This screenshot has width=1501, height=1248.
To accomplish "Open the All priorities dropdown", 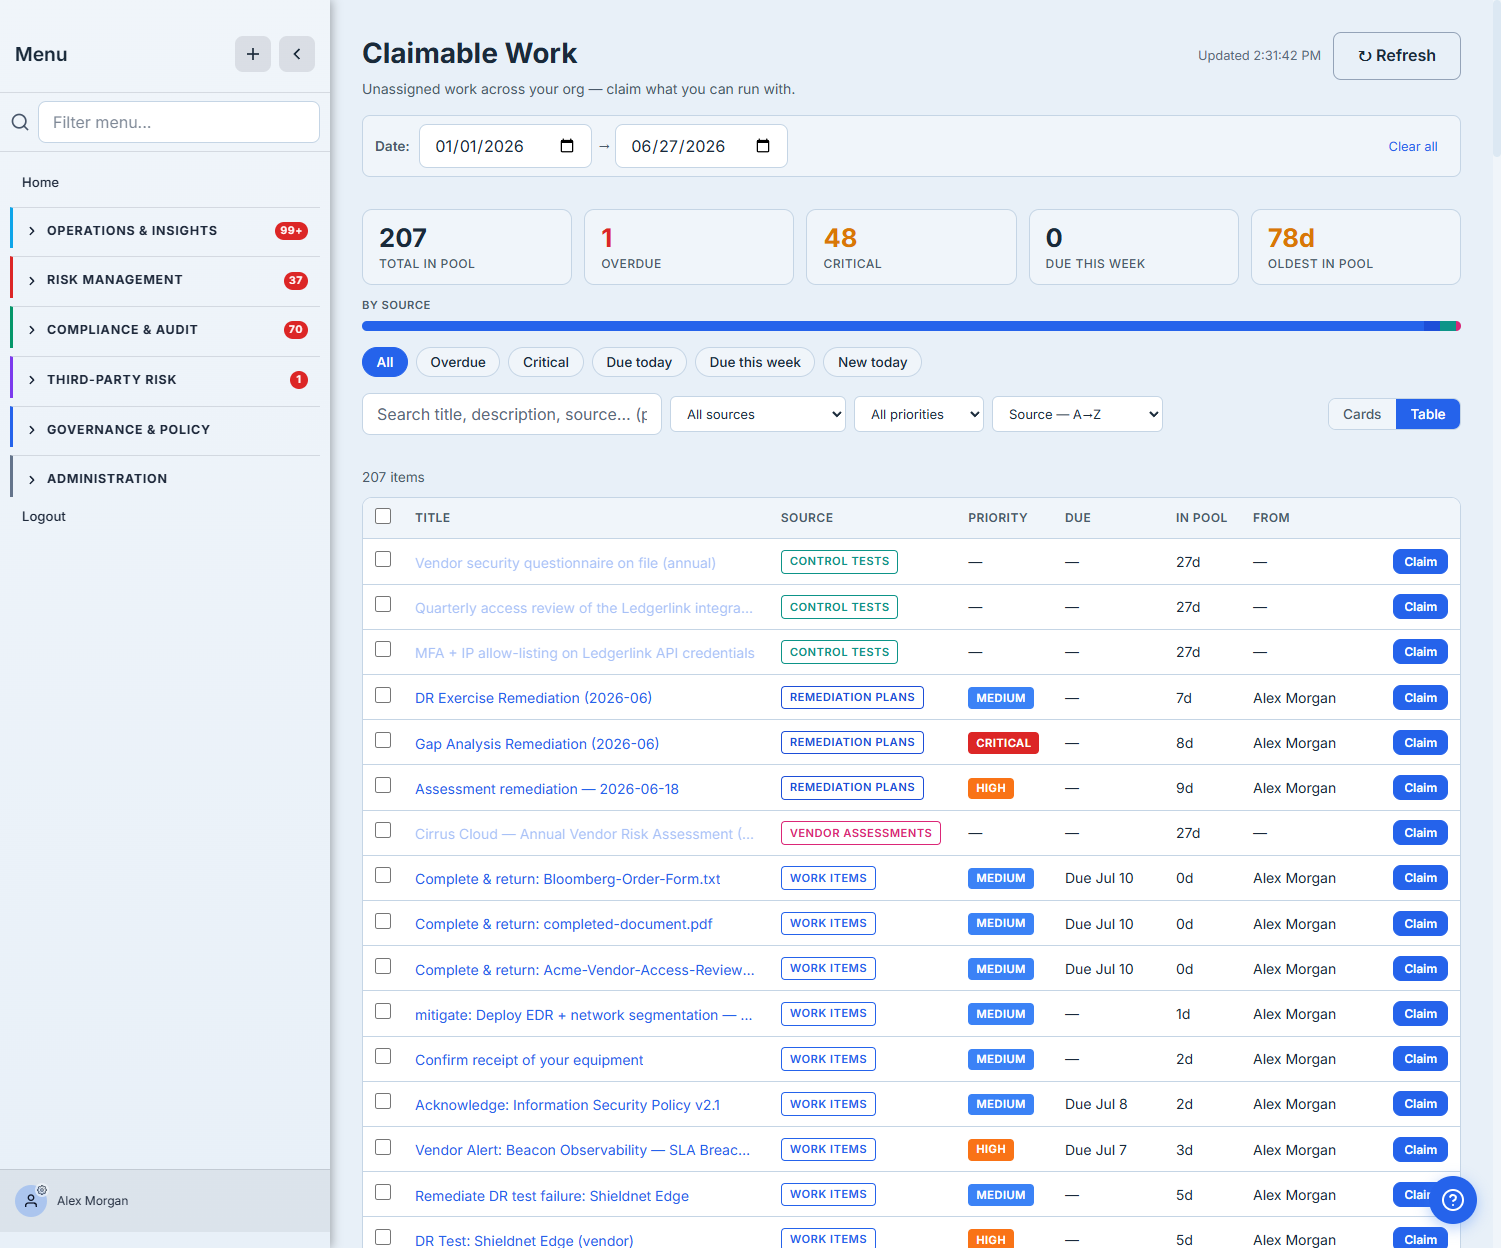I will pos(919,414).
